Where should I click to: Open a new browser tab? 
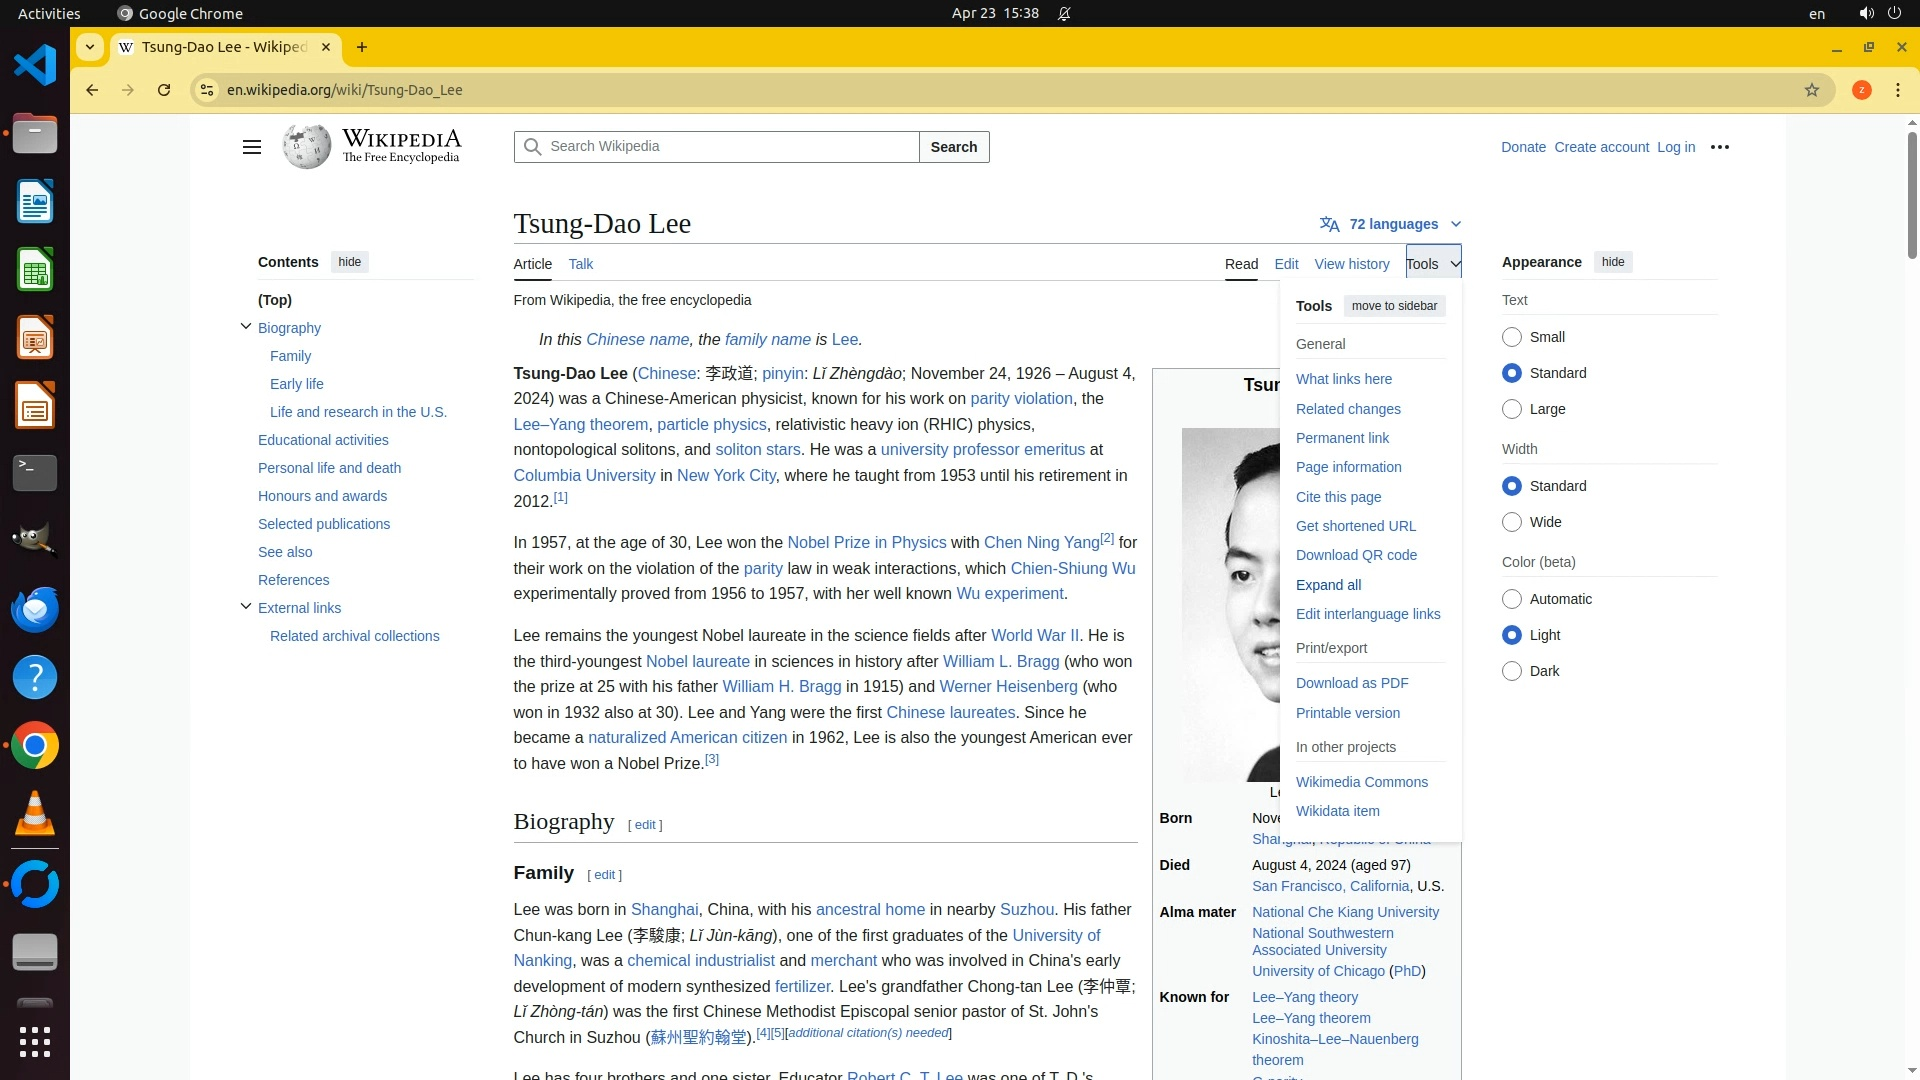point(362,47)
